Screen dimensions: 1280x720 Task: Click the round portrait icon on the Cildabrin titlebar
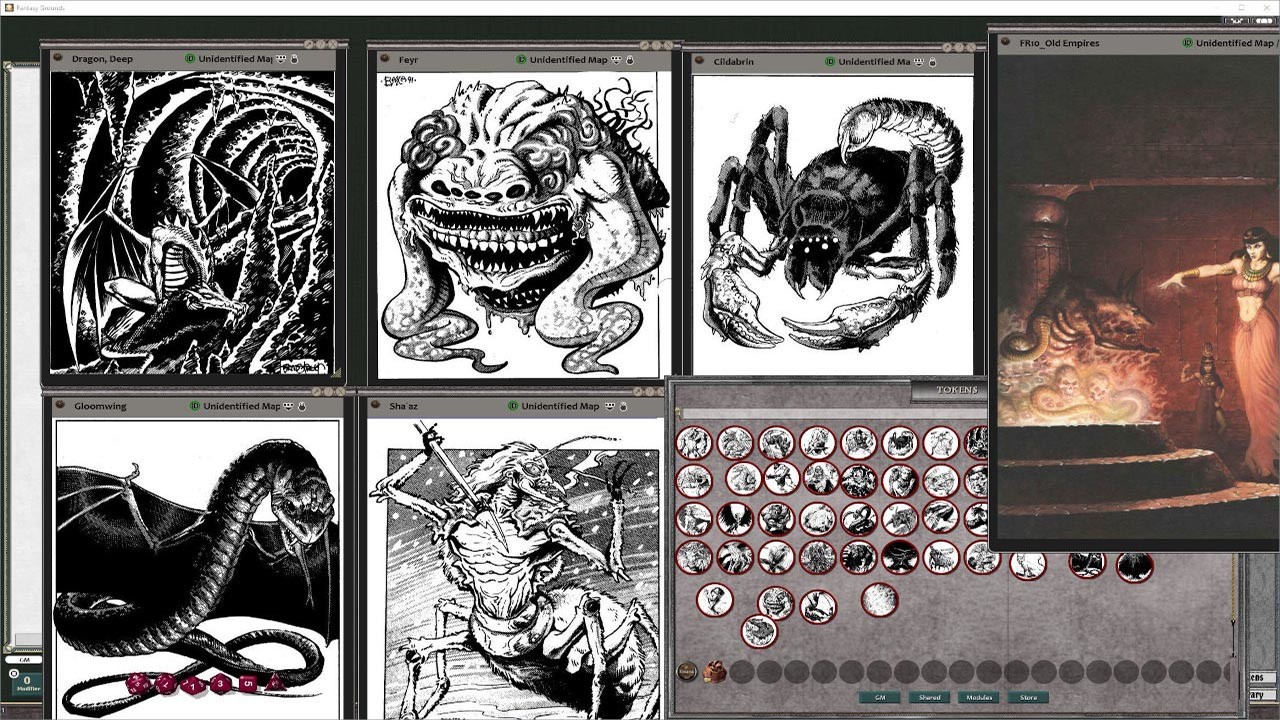pyautogui.click(x=698, y=61)
